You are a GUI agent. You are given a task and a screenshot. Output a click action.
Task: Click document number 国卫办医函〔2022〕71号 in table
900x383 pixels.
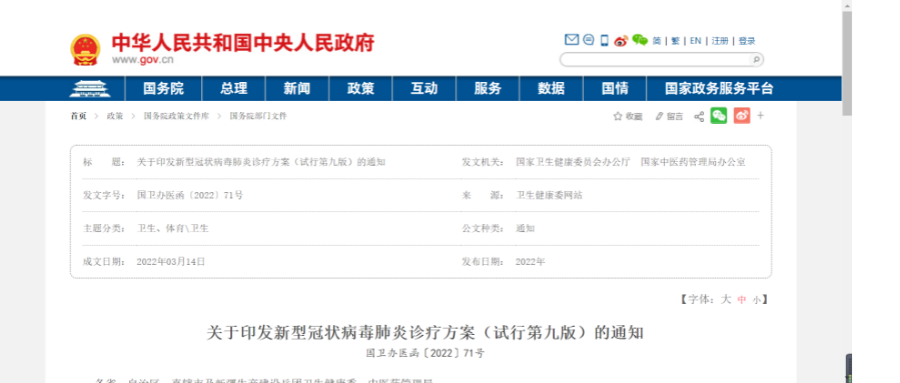[x=190, y=195]
